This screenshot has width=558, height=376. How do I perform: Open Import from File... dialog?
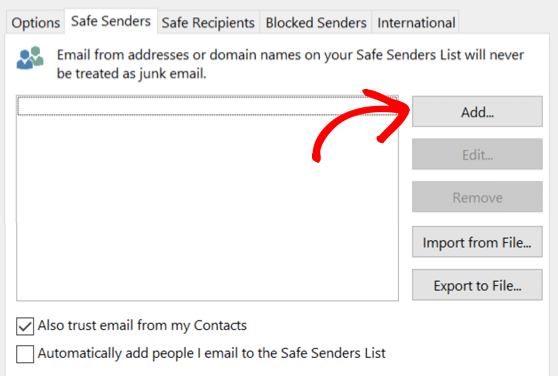(x=477, y=242)
